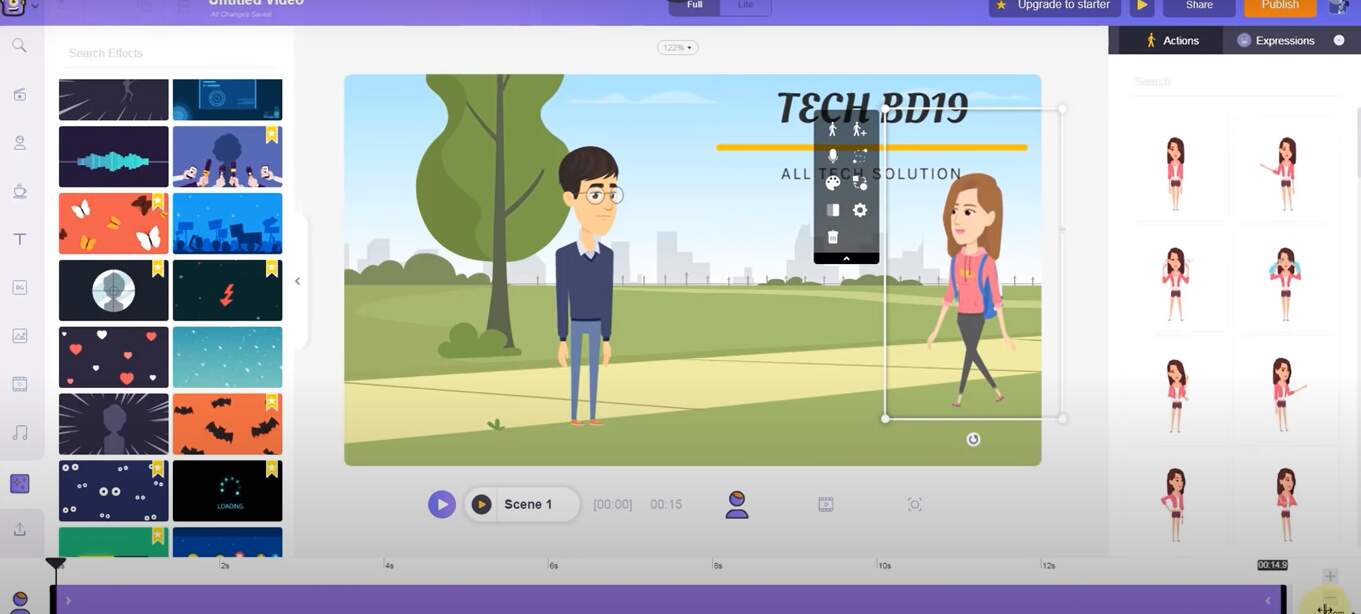Image resolution: width=1361 pixels, height=614 pixels.
Task: Open the Images library in the sidebar
Action: tap(19, 336)
